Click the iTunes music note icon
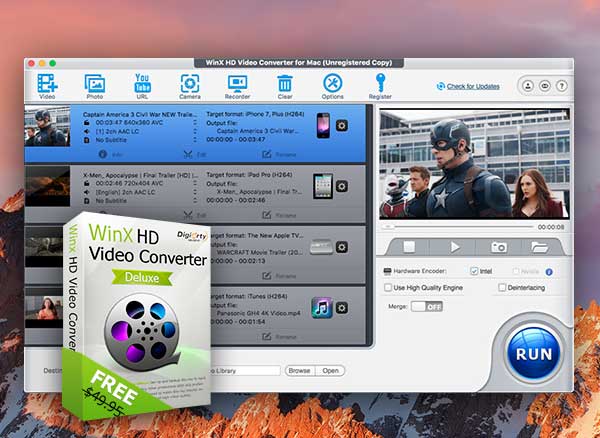The image size is (600, 438). tap(322, 308)
